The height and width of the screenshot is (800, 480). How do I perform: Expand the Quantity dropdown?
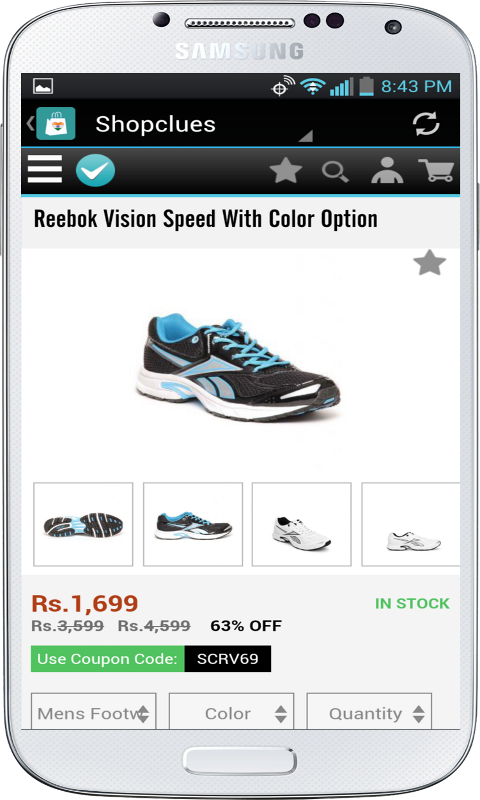click(x=369, y=711)
